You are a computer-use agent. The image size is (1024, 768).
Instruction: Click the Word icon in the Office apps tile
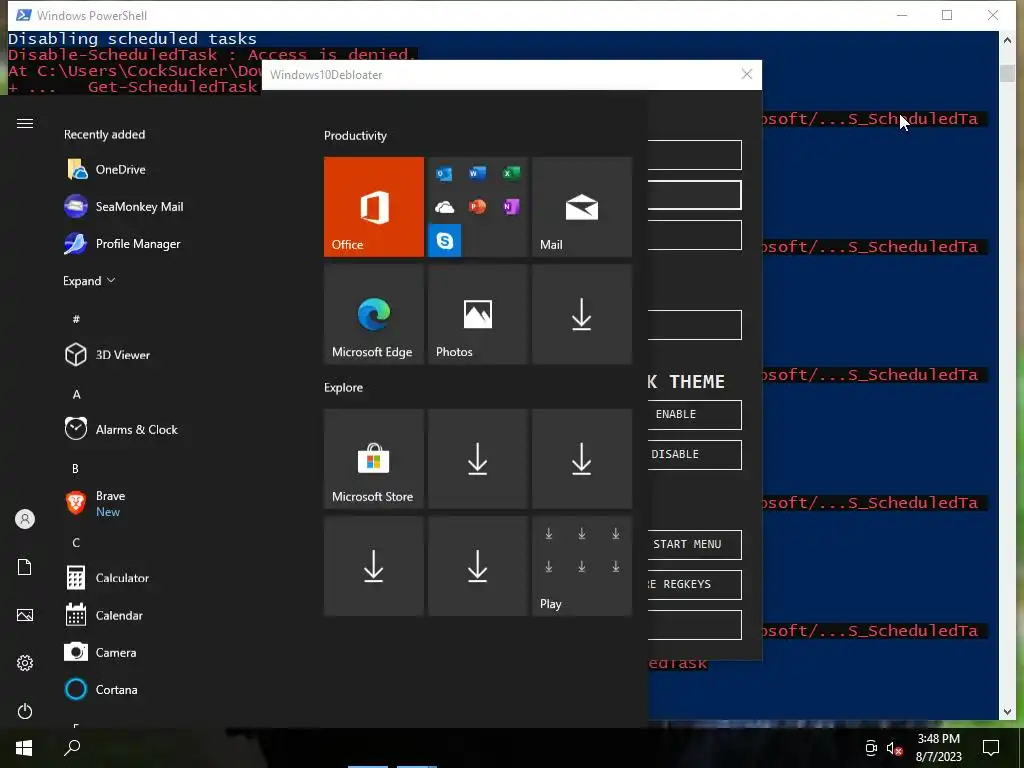477,173
